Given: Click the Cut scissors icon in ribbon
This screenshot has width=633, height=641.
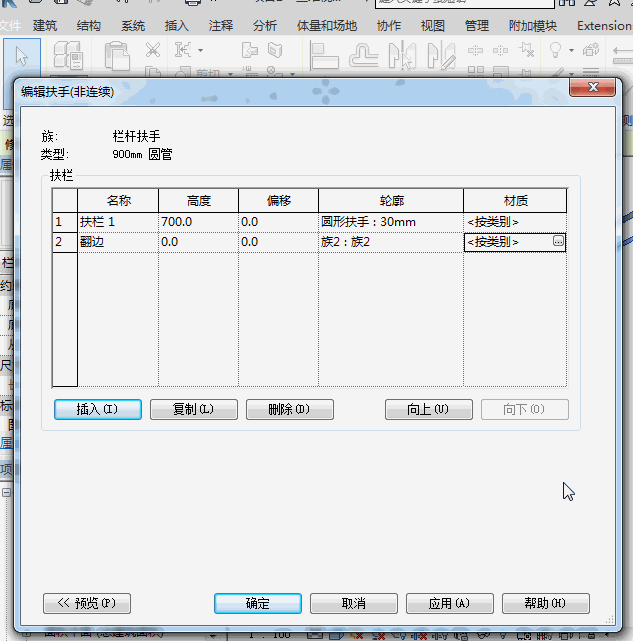Looking at the screenshot, I should pyautogui.click(x=153, y=50).
